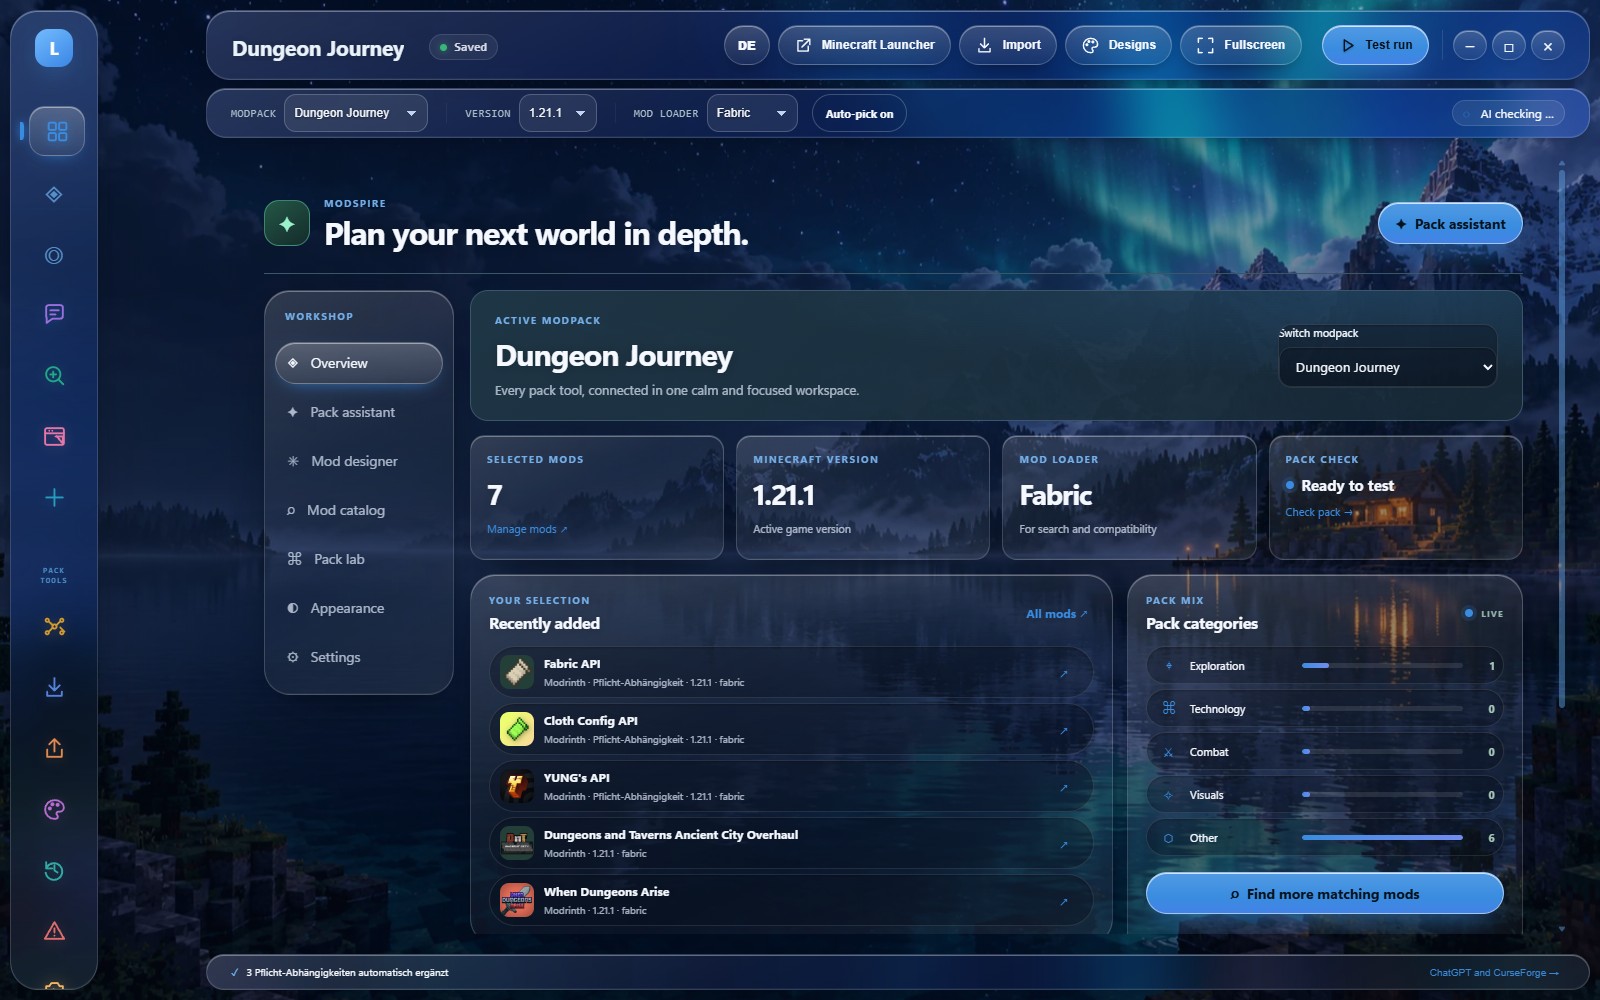Click the magnifier zoom icon in sidebar

coord(55,376)
